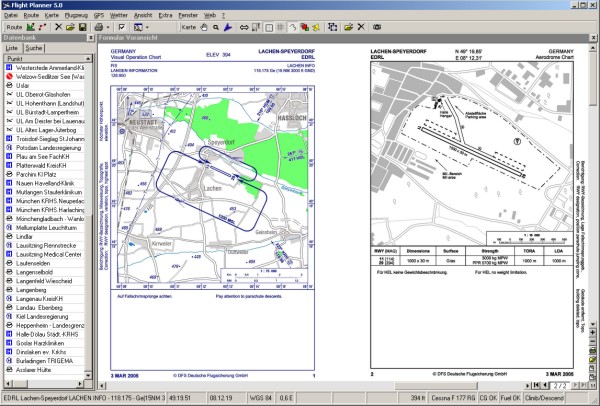Click the Climb/Descend status bar entry

(x=544, y=398)
